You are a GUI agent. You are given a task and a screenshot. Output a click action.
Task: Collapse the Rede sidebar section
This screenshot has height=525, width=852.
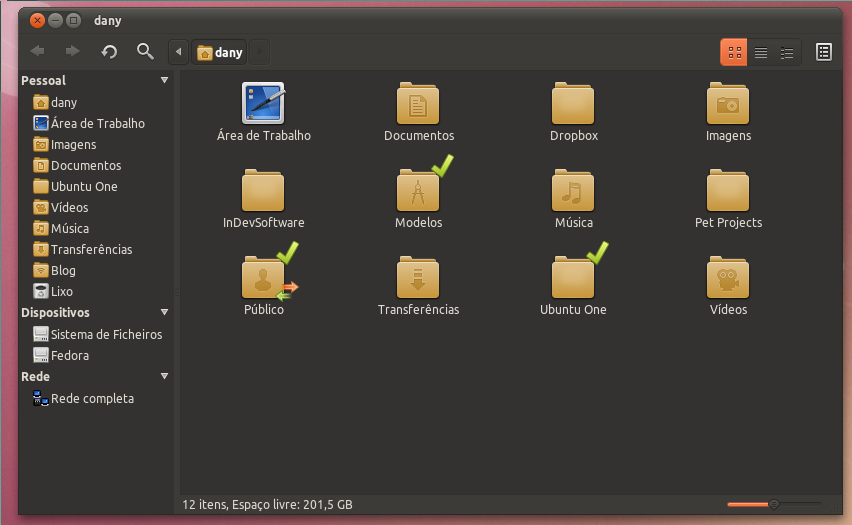(x=164, y=376)
